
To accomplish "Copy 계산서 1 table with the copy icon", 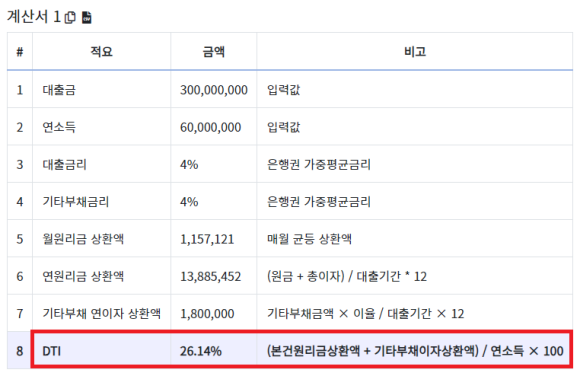I will click(x=70, y=17).
